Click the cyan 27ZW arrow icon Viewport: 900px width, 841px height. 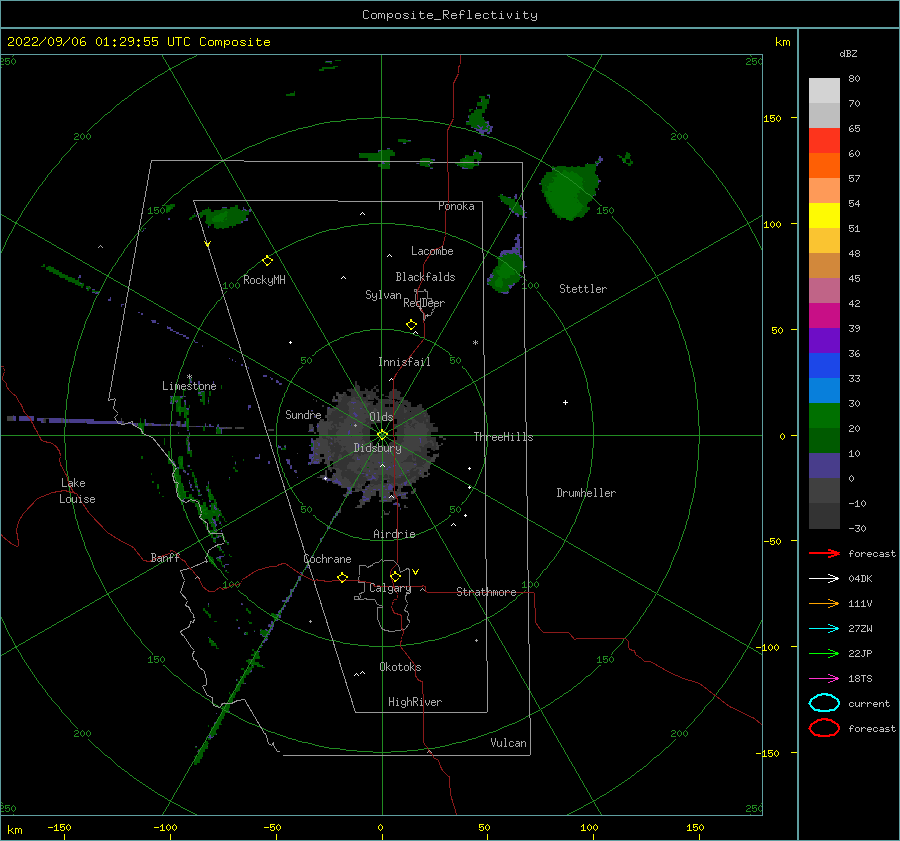[x=824, y=629]
